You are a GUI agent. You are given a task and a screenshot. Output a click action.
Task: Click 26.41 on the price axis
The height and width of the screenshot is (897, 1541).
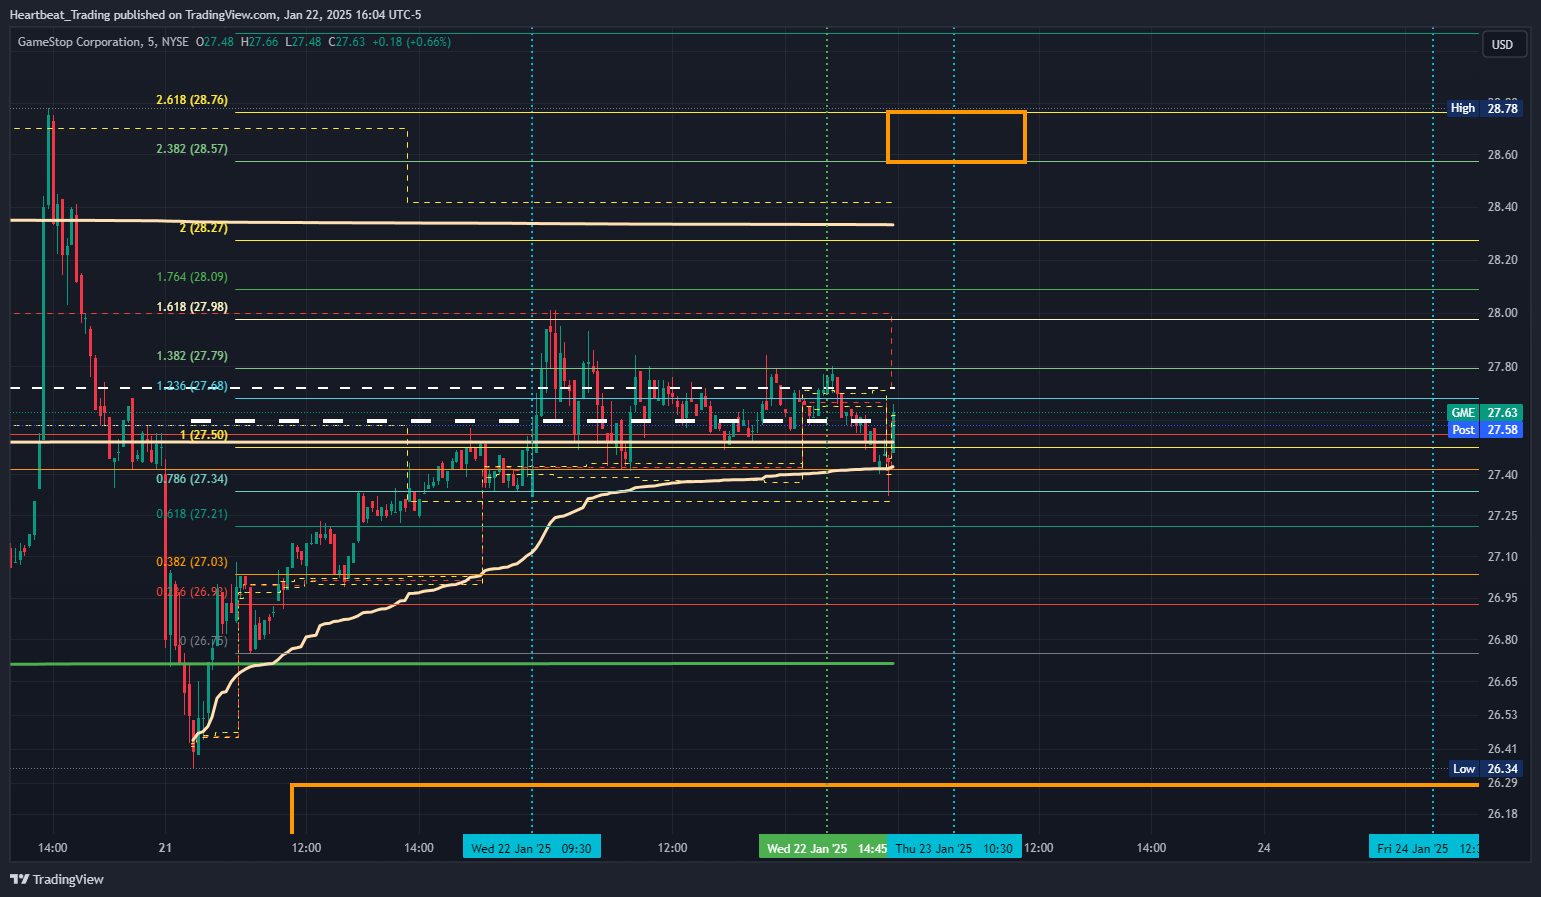tap(1502, 749)
